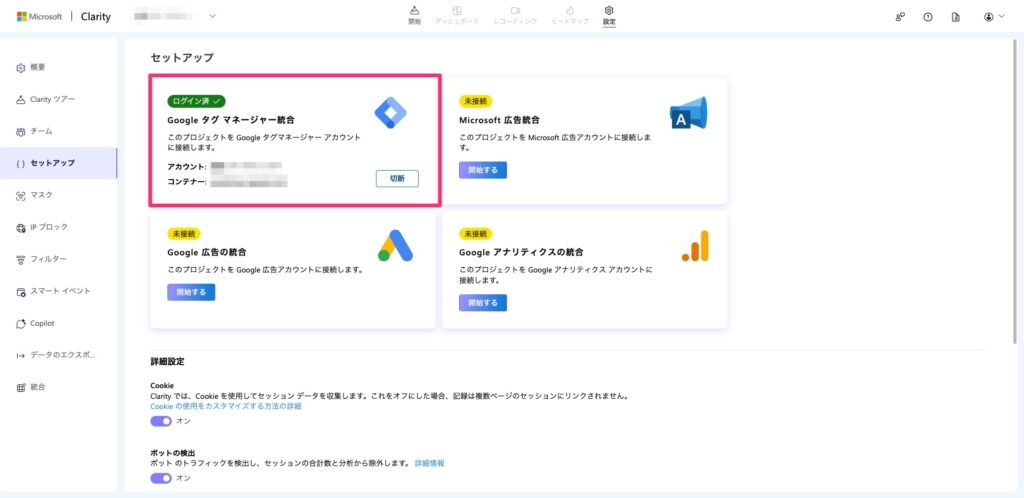Go to the レコーディング tab
The image size is (1024, 498).
(x=515, y=14)
